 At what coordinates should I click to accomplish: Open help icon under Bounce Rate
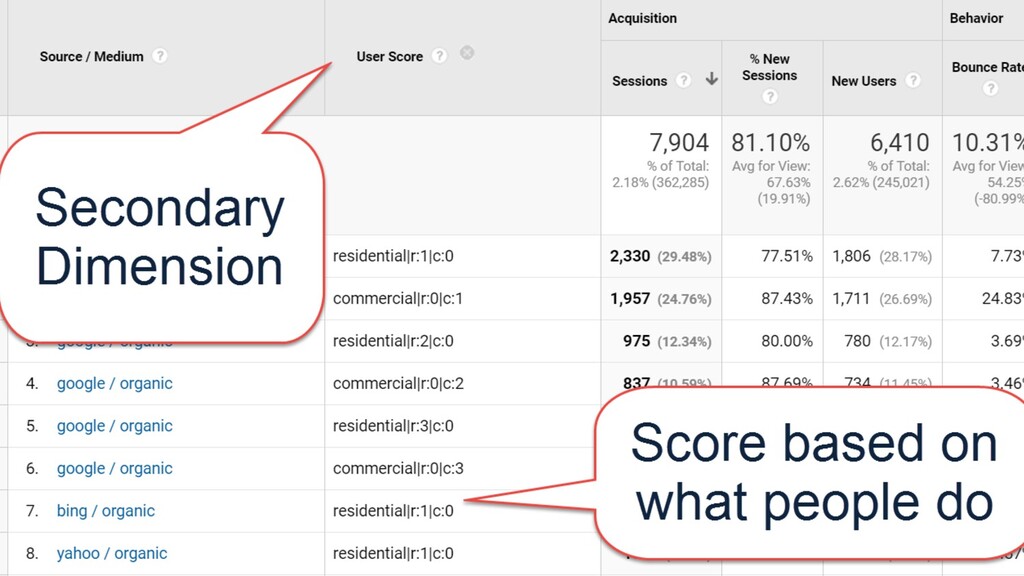point(991,88)
